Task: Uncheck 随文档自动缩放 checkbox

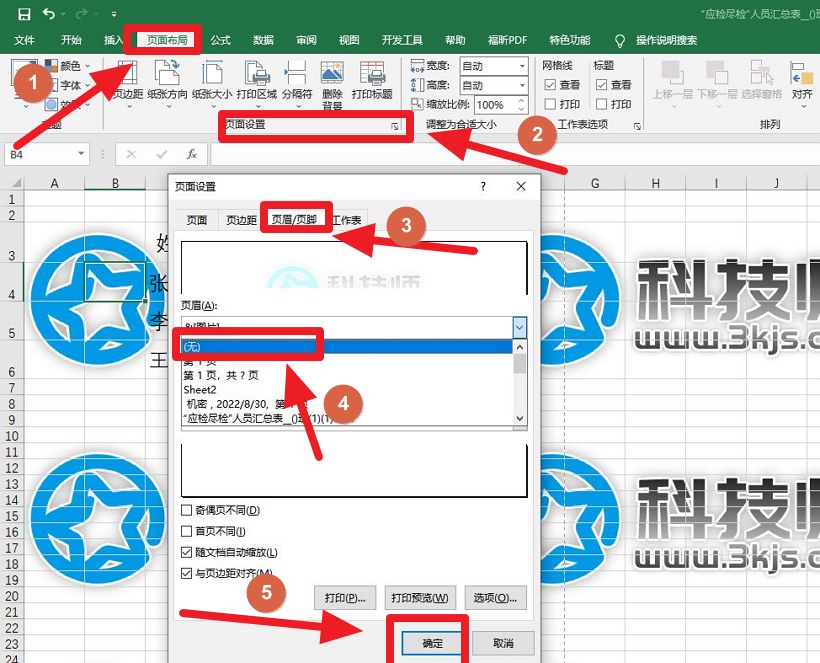Action: tap(186, 552)
